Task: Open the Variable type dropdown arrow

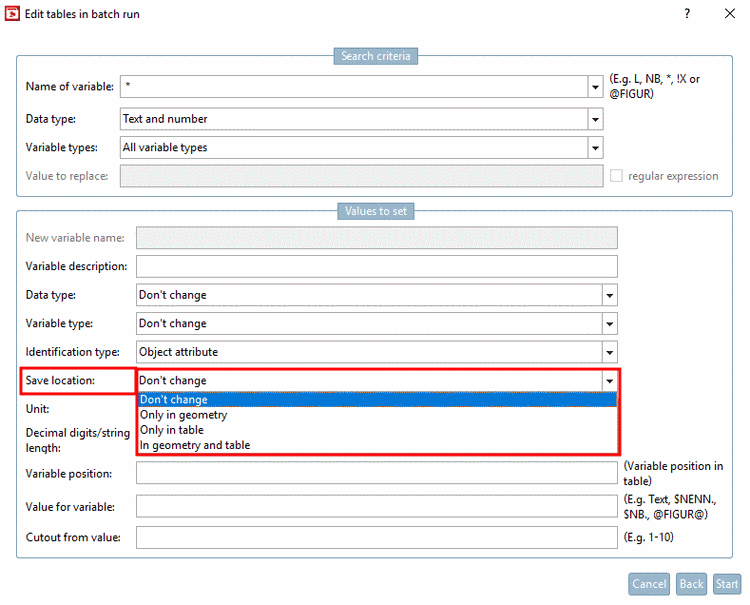Action: [609, 324]
